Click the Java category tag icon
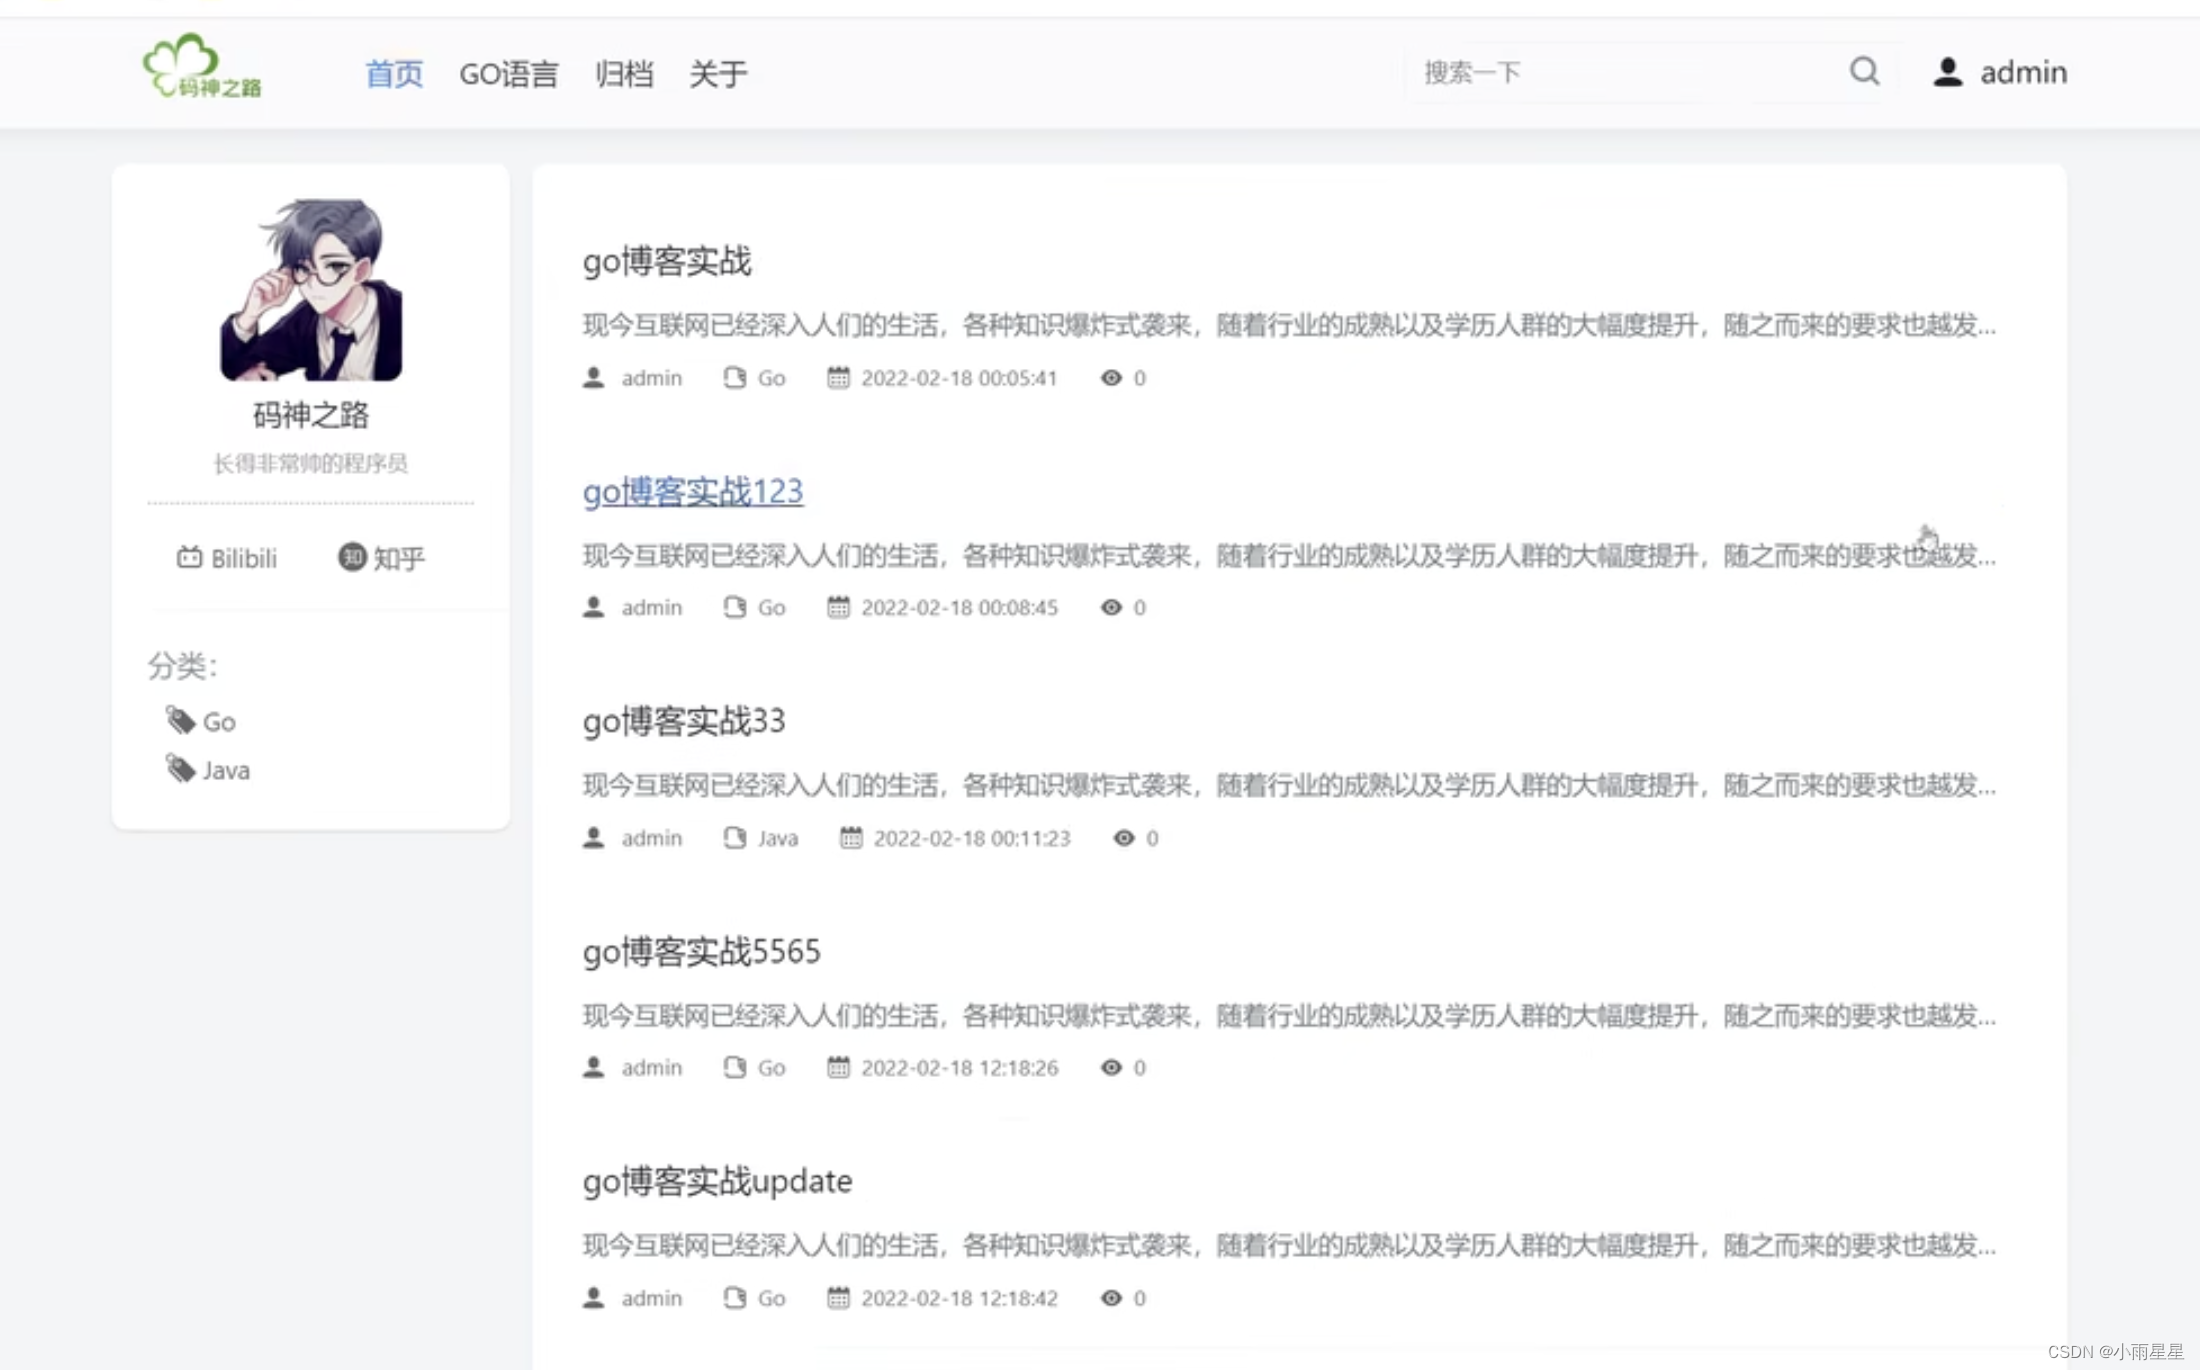This screenshot has width=2200, height=1370. click(x=180, y=769)
